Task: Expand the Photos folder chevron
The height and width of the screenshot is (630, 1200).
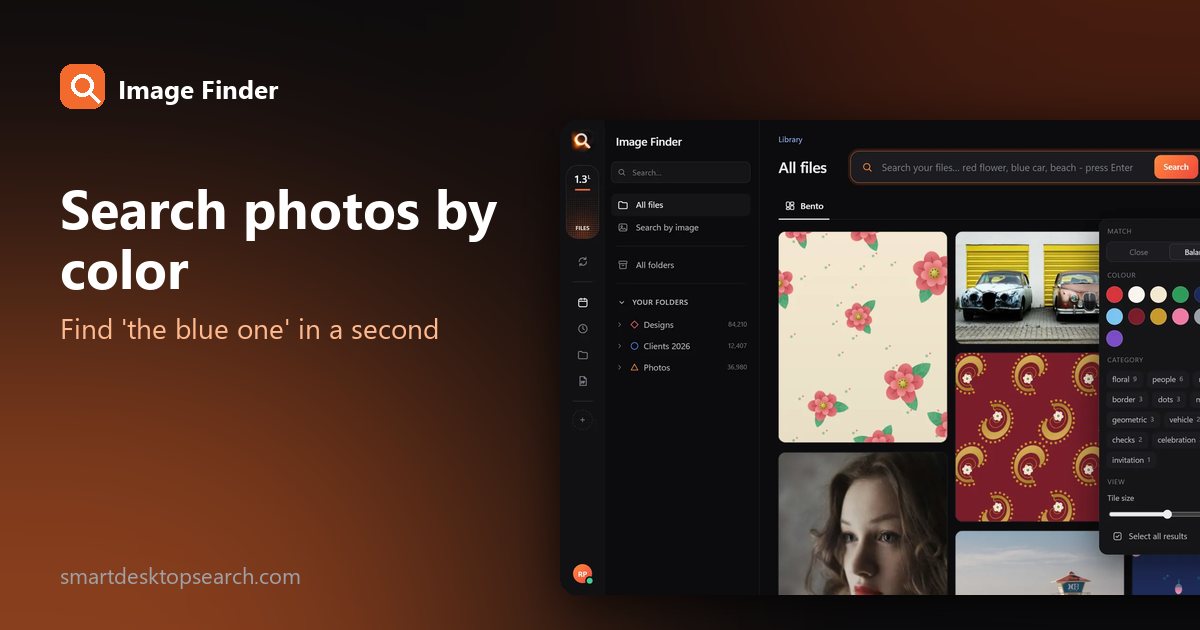Action: point(620,368)
